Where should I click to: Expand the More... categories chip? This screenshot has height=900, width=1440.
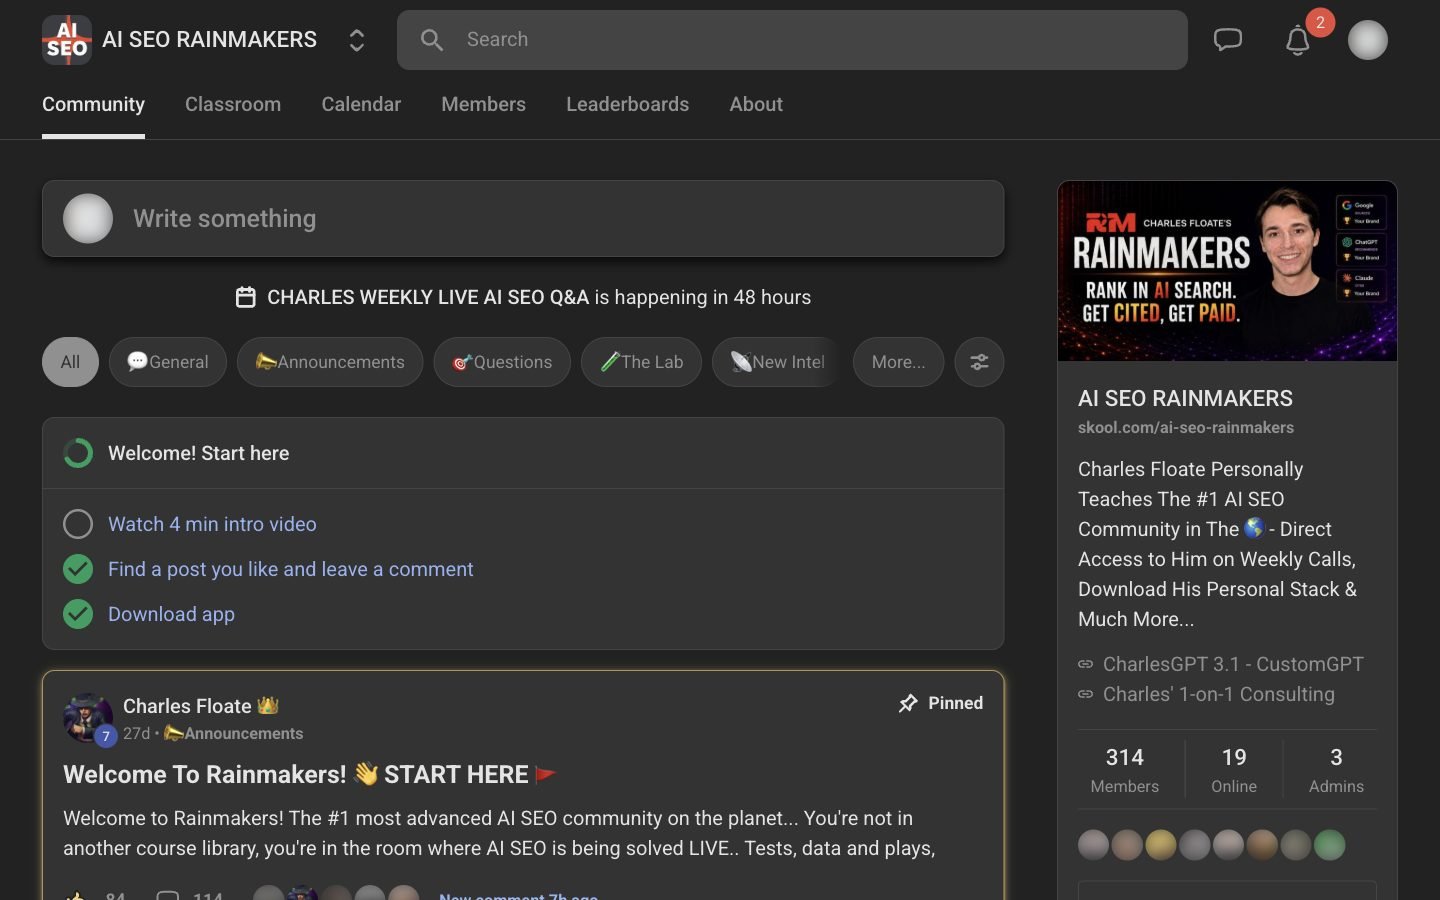pos(898,362)
